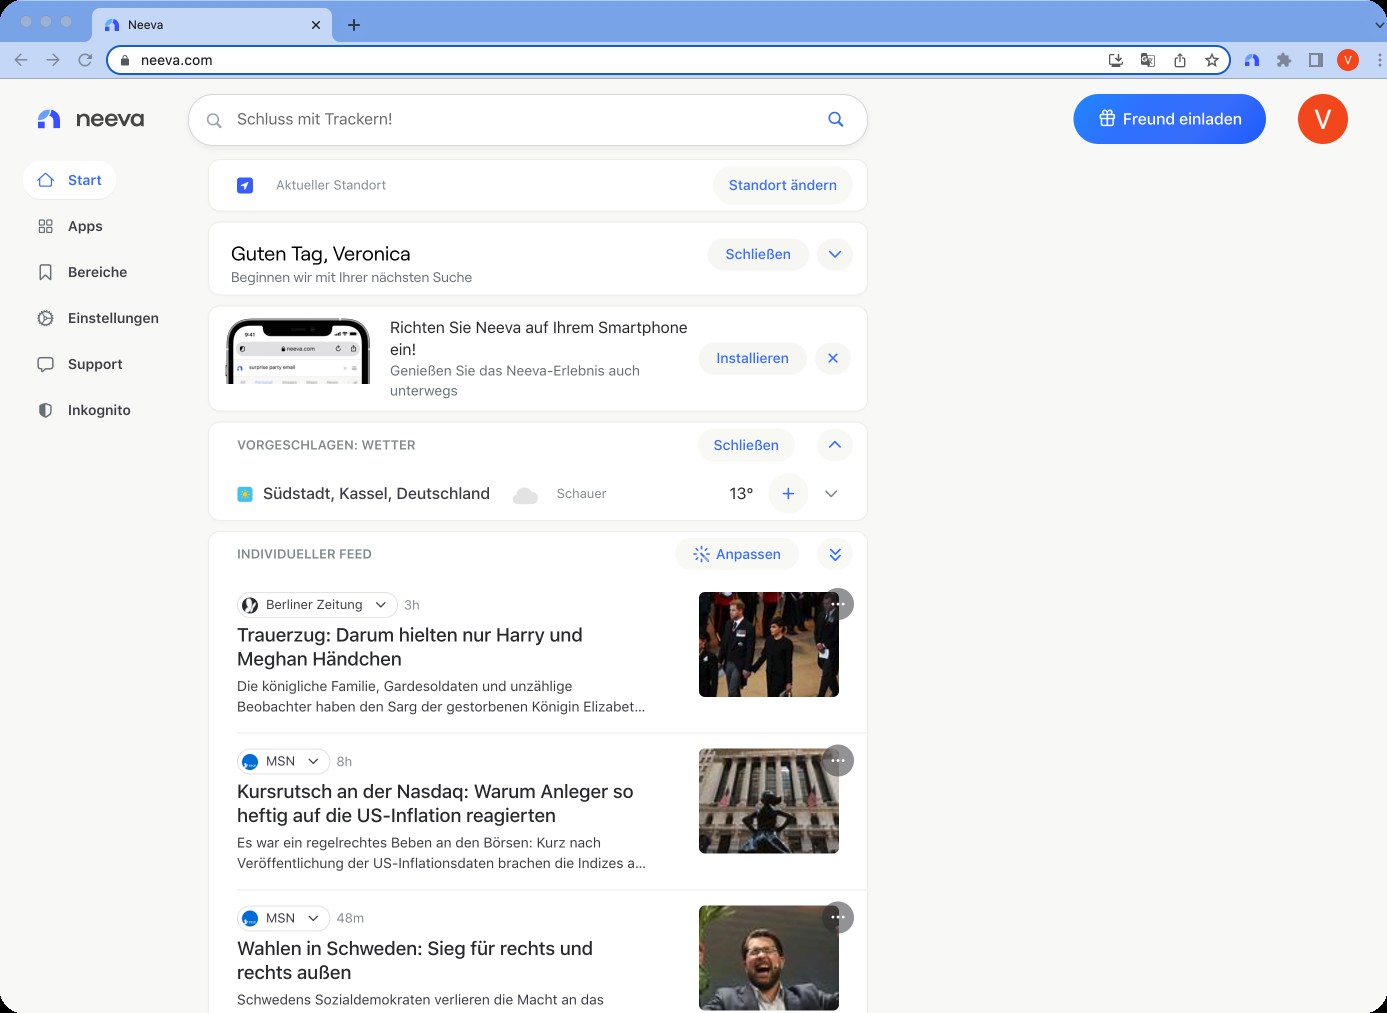The height and width of the screenshot is (1013, 1387).
Task: Open headline Kursrutsch an der Nasdaq
Action: (435, 803)
